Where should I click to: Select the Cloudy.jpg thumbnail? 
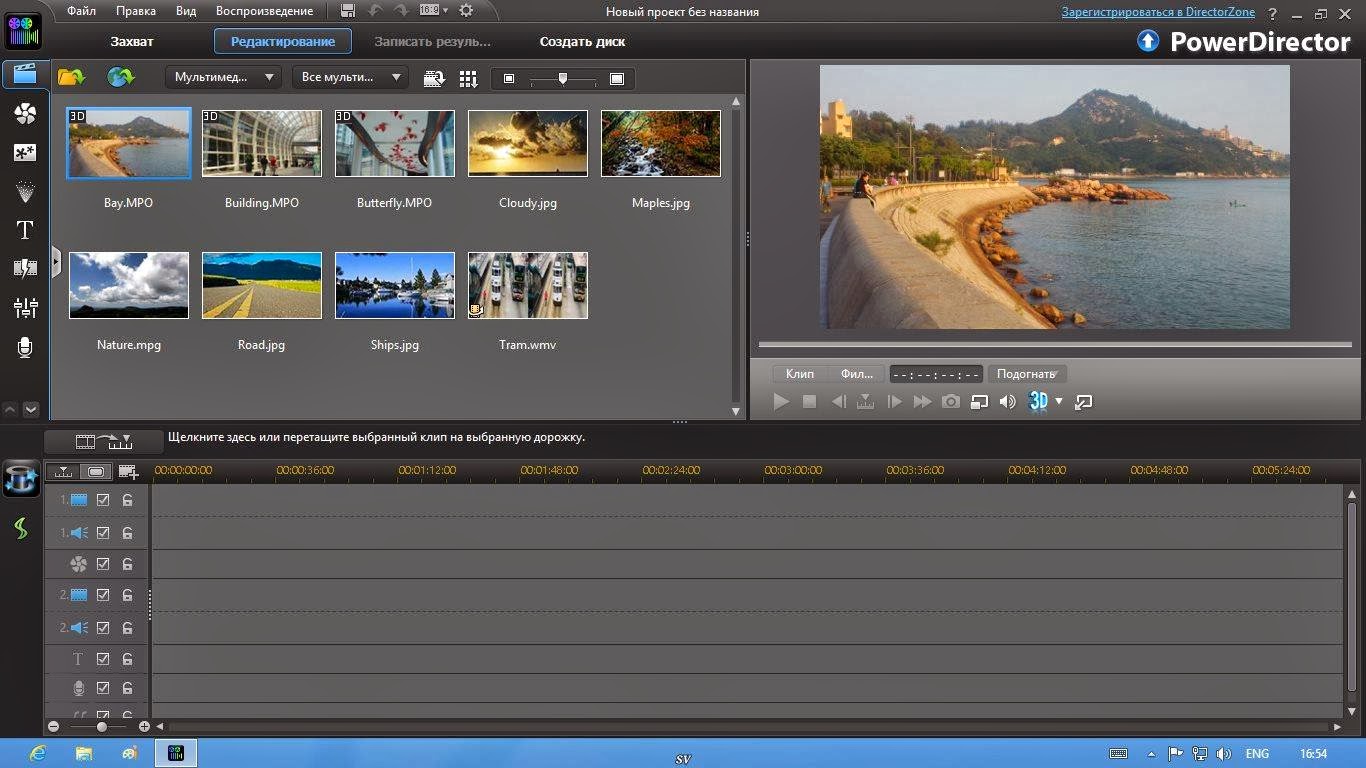click(x=527, y=144)
